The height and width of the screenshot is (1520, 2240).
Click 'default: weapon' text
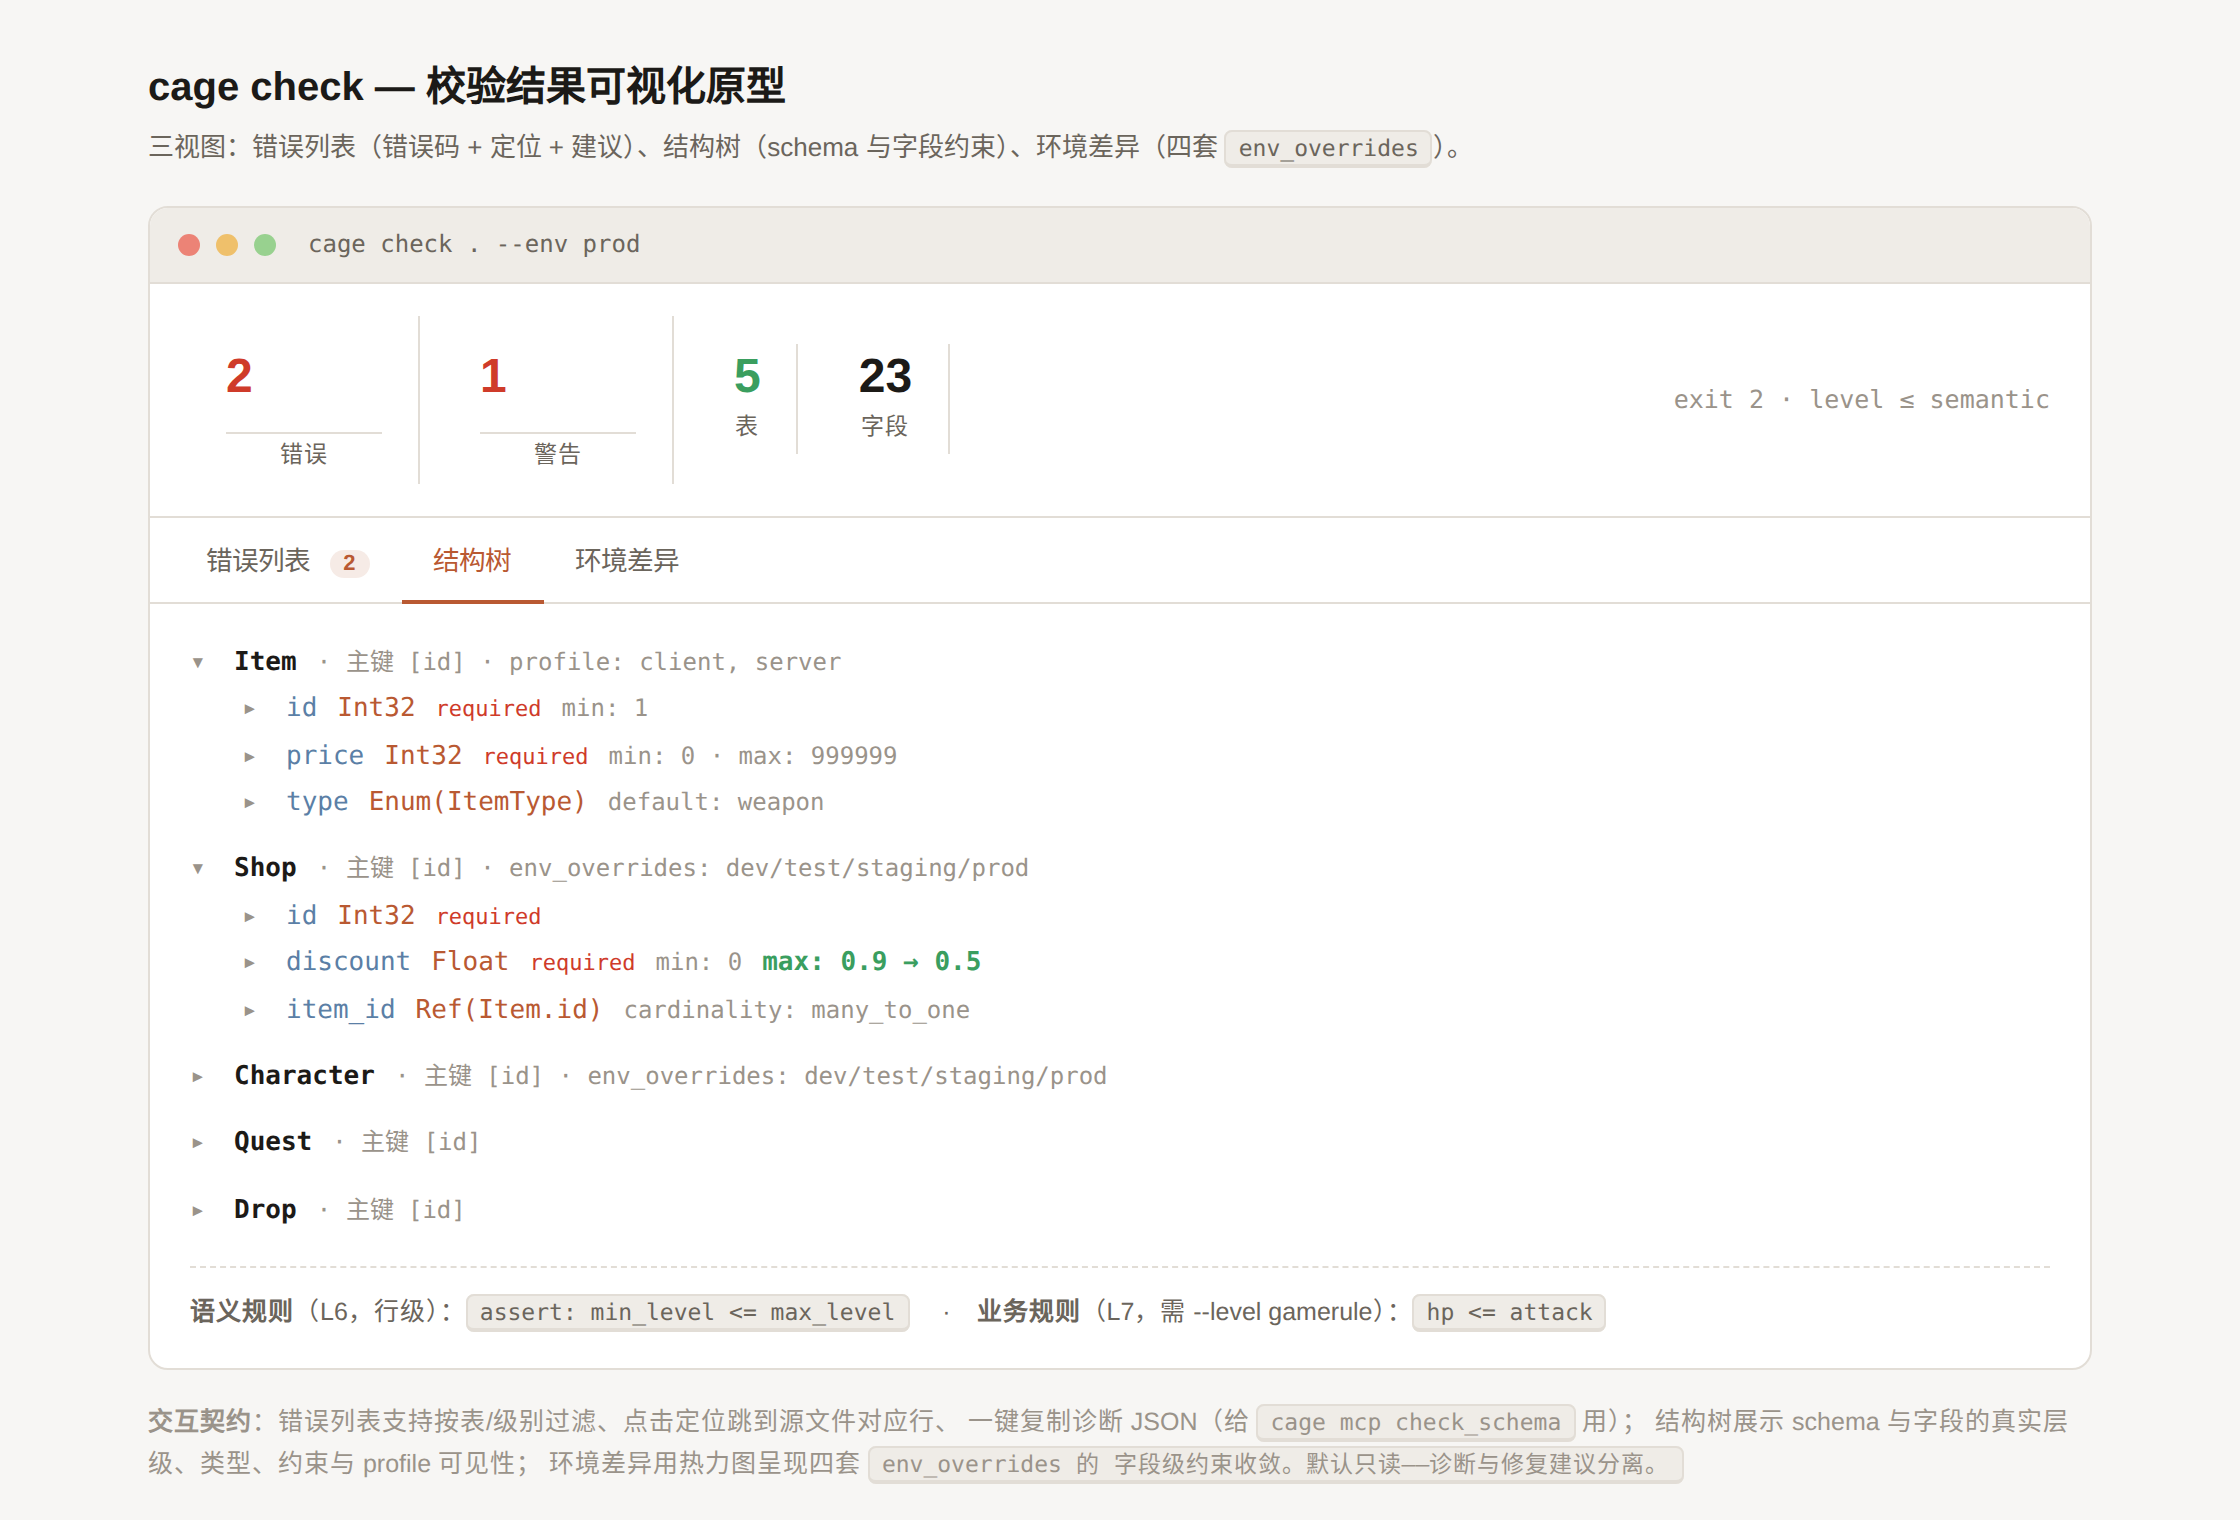pos(716,802)
